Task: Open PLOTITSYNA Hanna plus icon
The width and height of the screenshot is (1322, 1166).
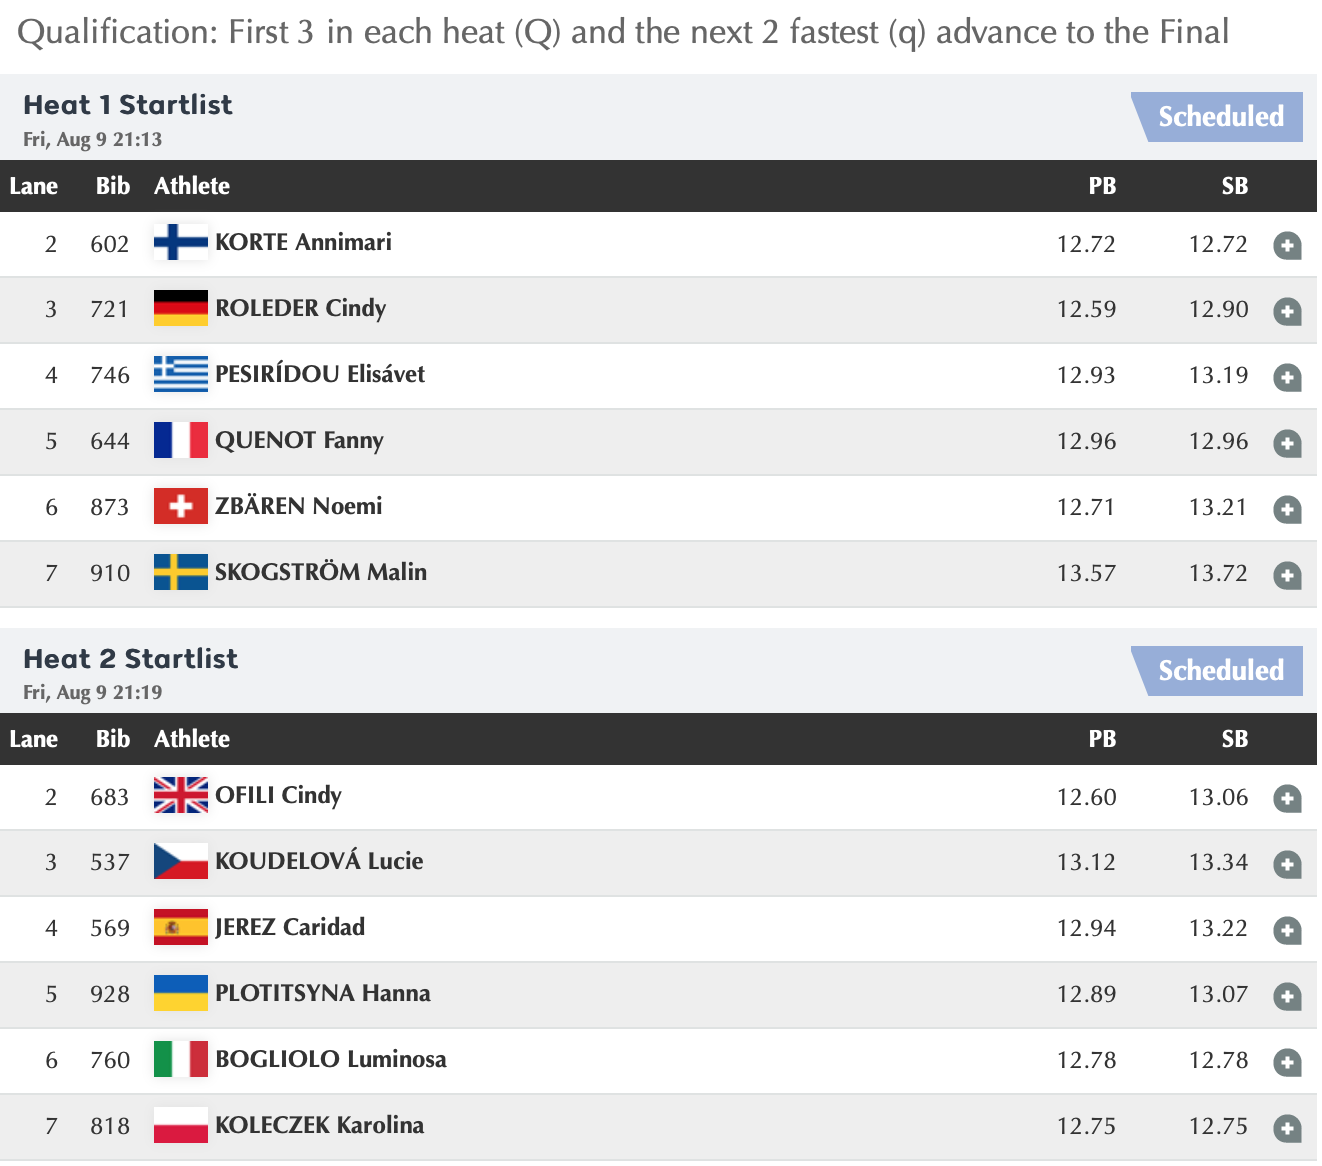Action: [1287, 996]
